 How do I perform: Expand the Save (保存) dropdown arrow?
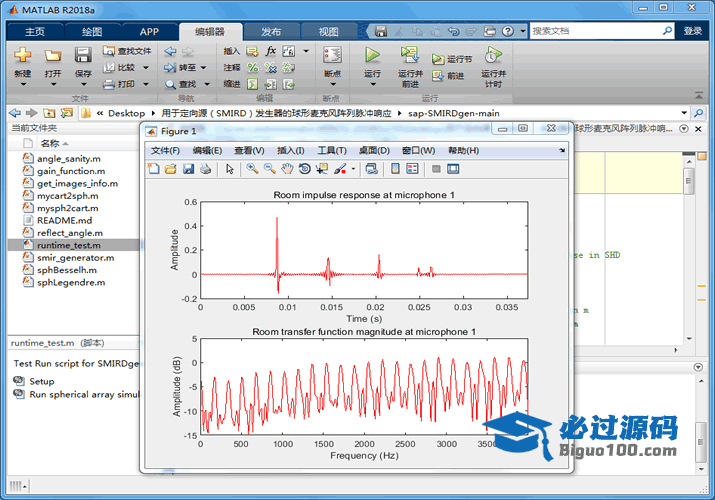tap(83, 84)
